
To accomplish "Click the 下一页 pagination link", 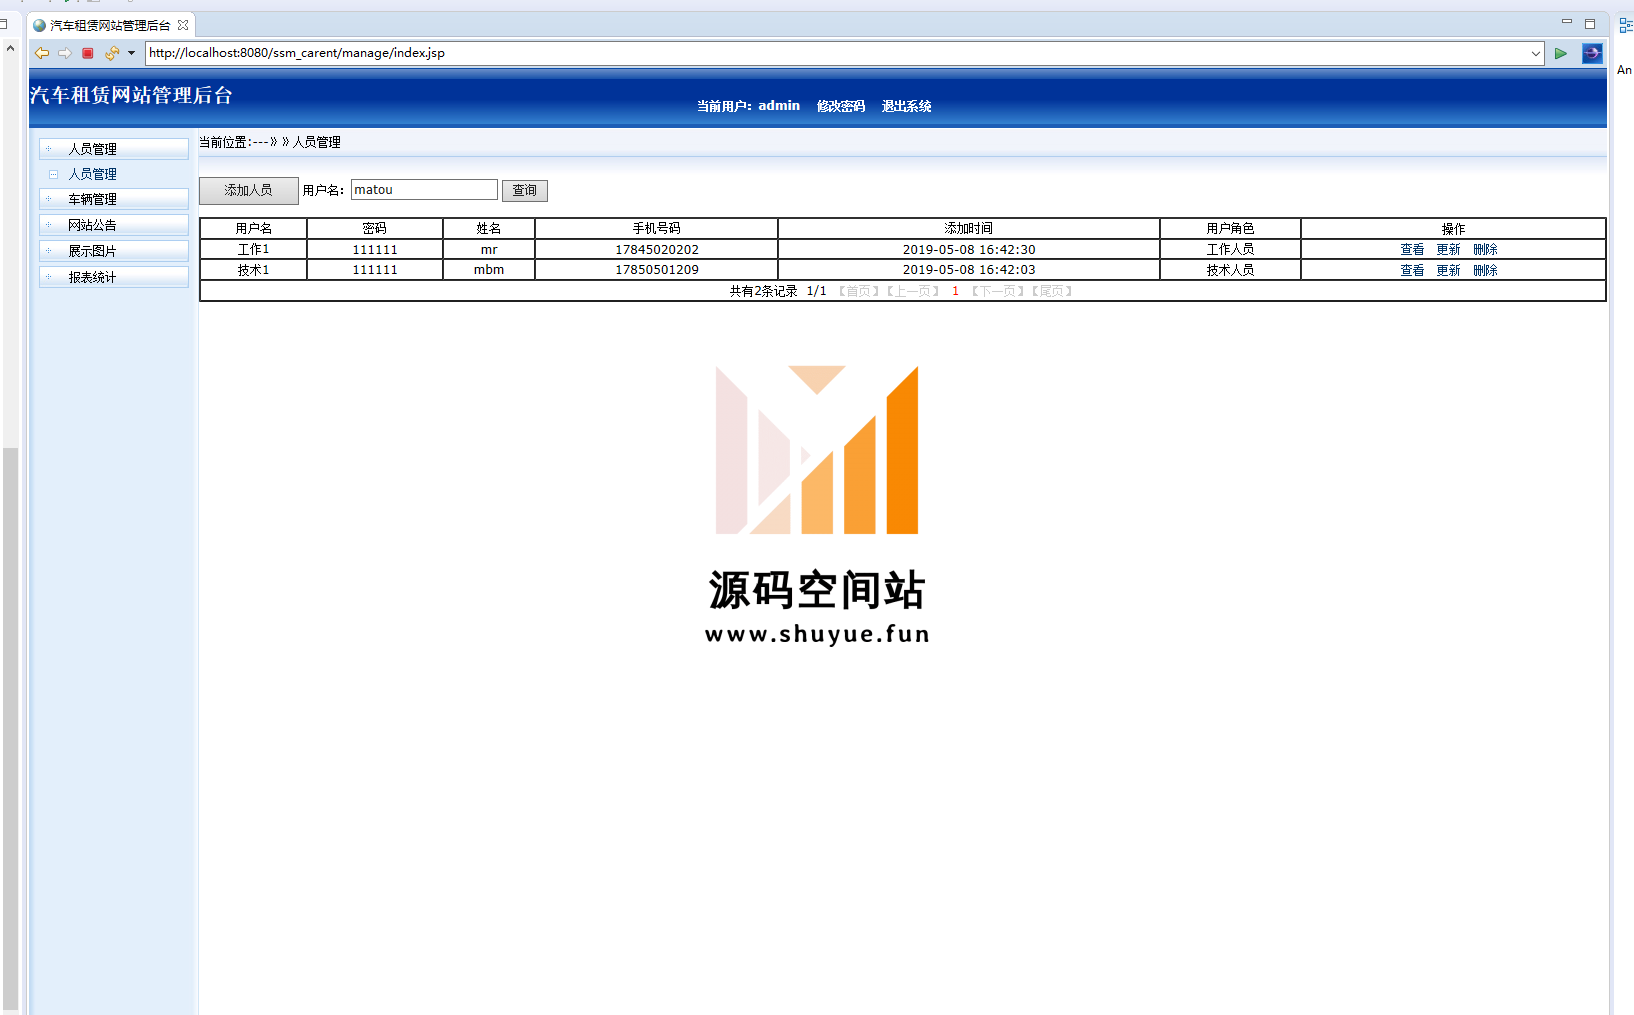I will 998,292.
